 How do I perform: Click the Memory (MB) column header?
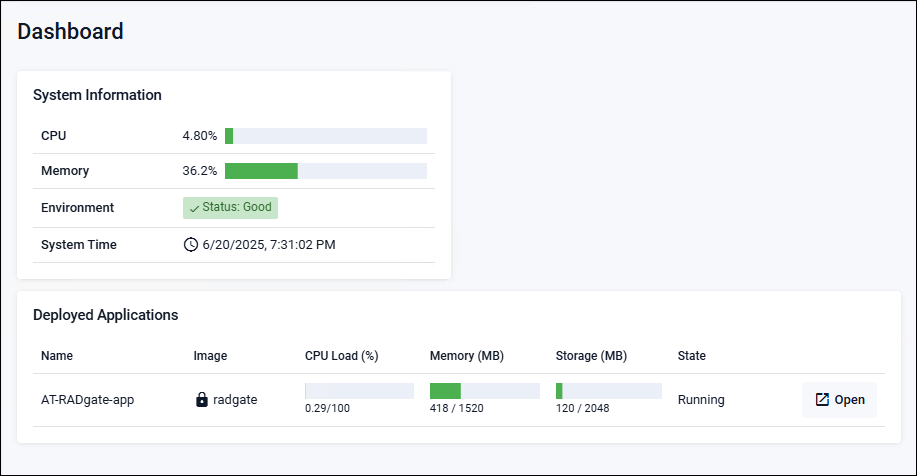465,355
